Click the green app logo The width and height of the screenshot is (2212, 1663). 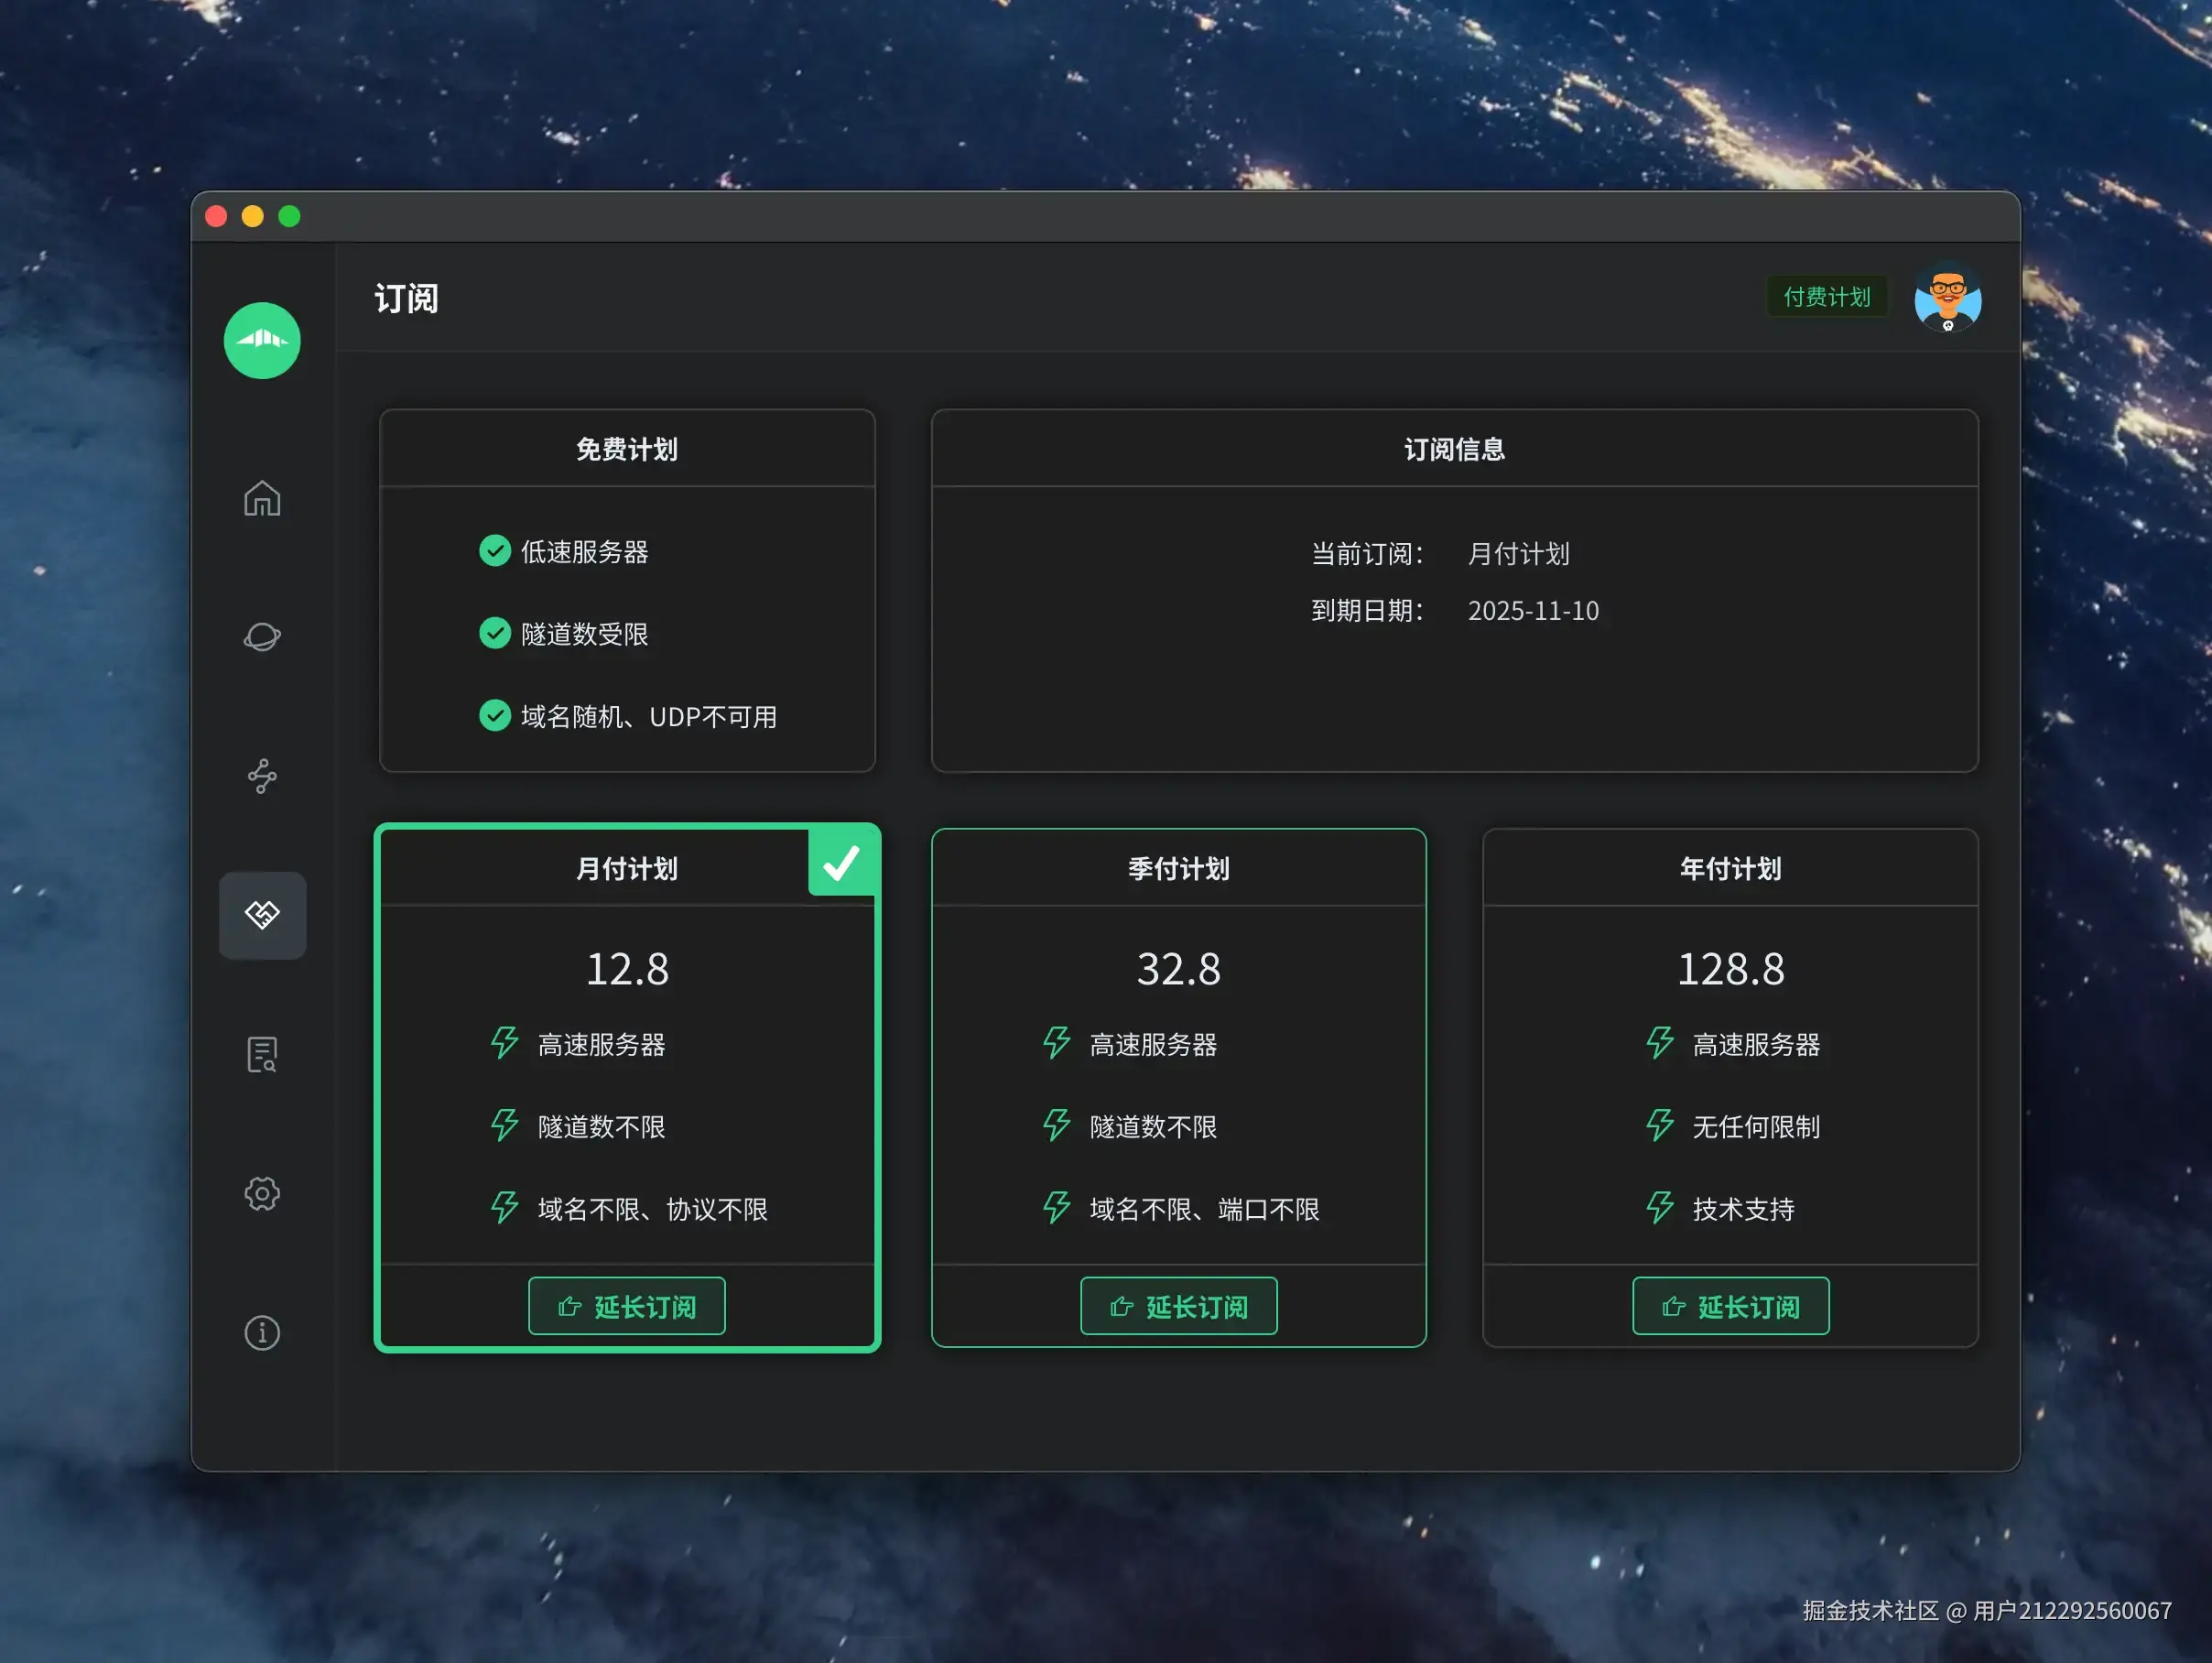(262, 341)
